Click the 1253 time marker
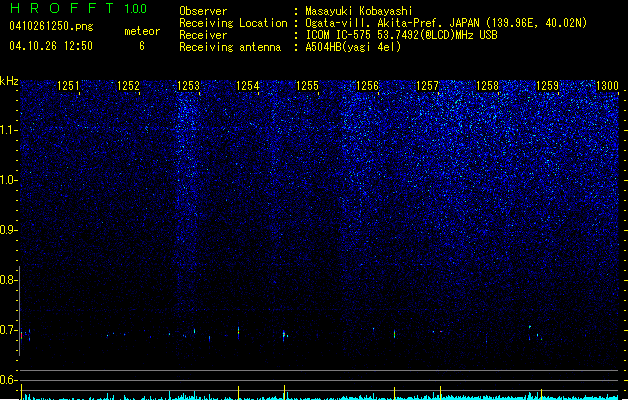 click(188, 86)
